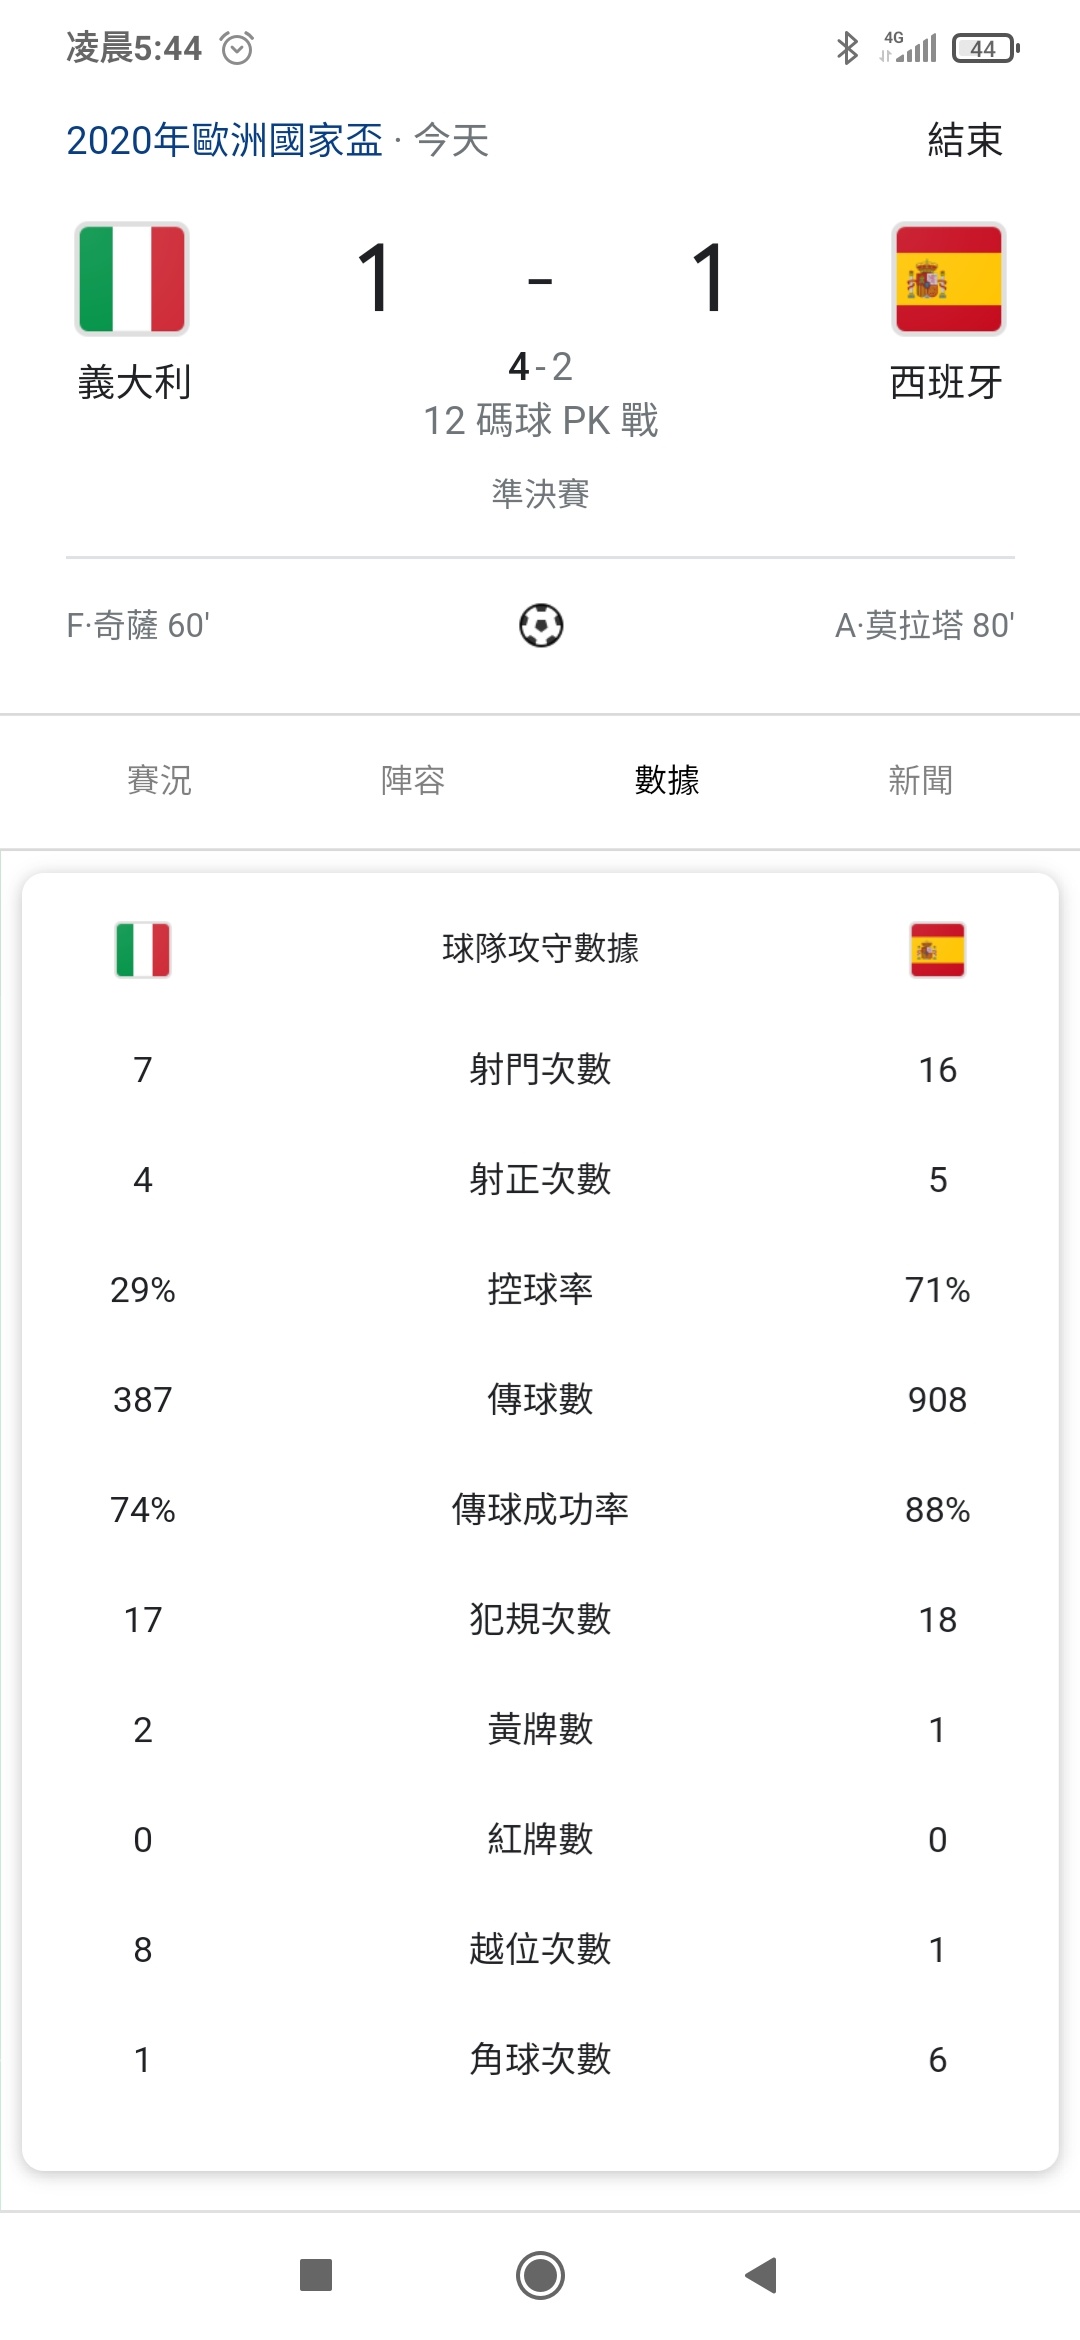
Task: Tap scorer F·奇薩 60'
Action: tap(138, 626)
